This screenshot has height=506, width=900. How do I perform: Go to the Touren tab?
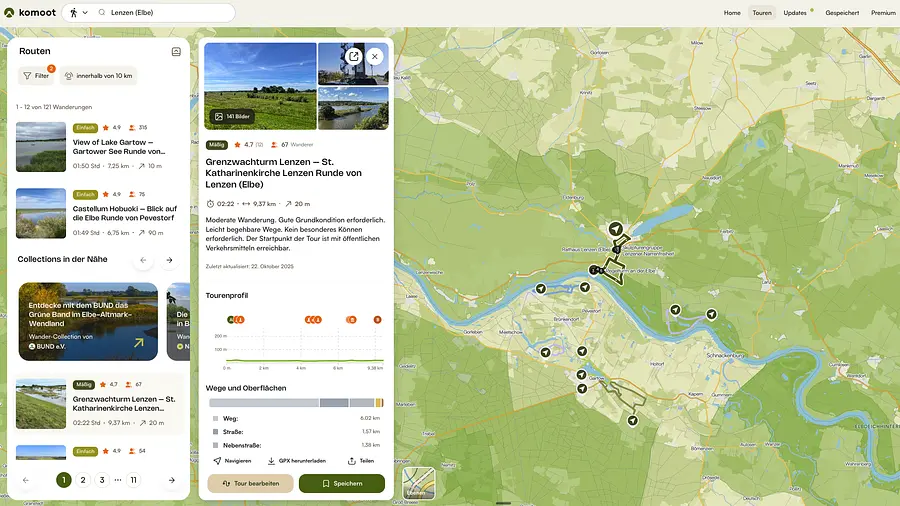coord(762,13)
